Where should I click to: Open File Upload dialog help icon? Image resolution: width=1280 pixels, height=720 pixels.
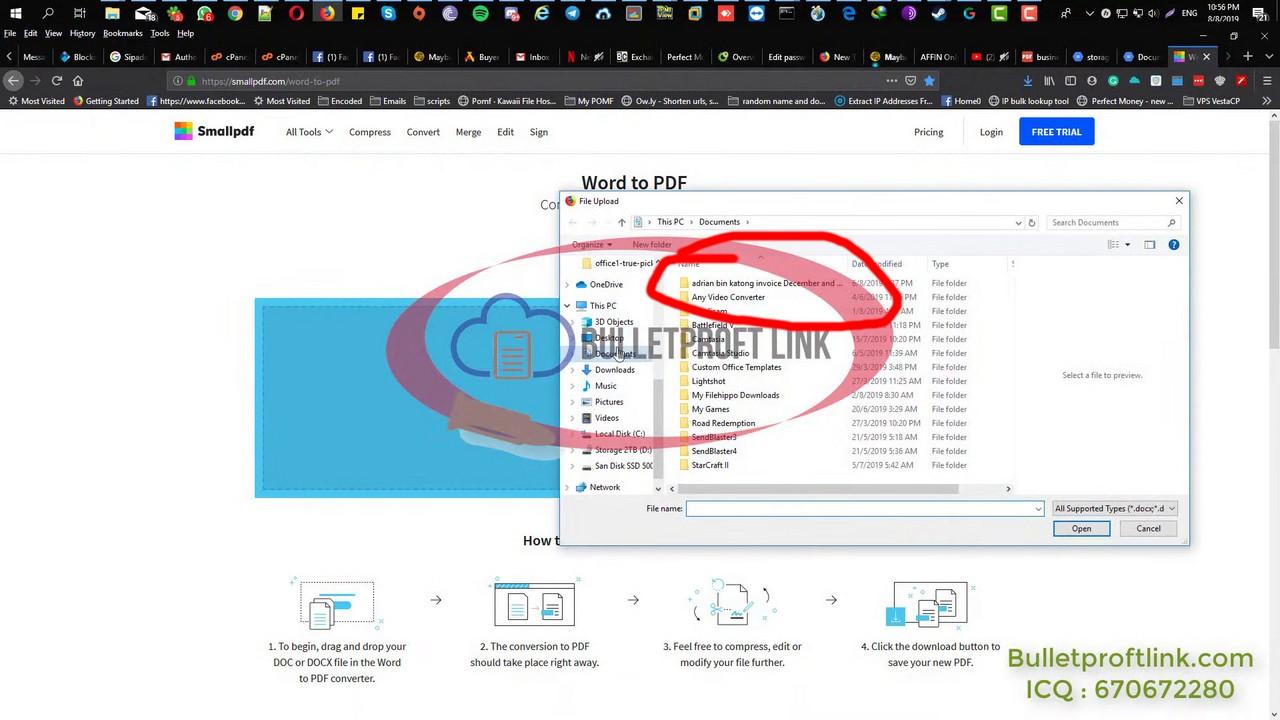[x=1174, y=244]
